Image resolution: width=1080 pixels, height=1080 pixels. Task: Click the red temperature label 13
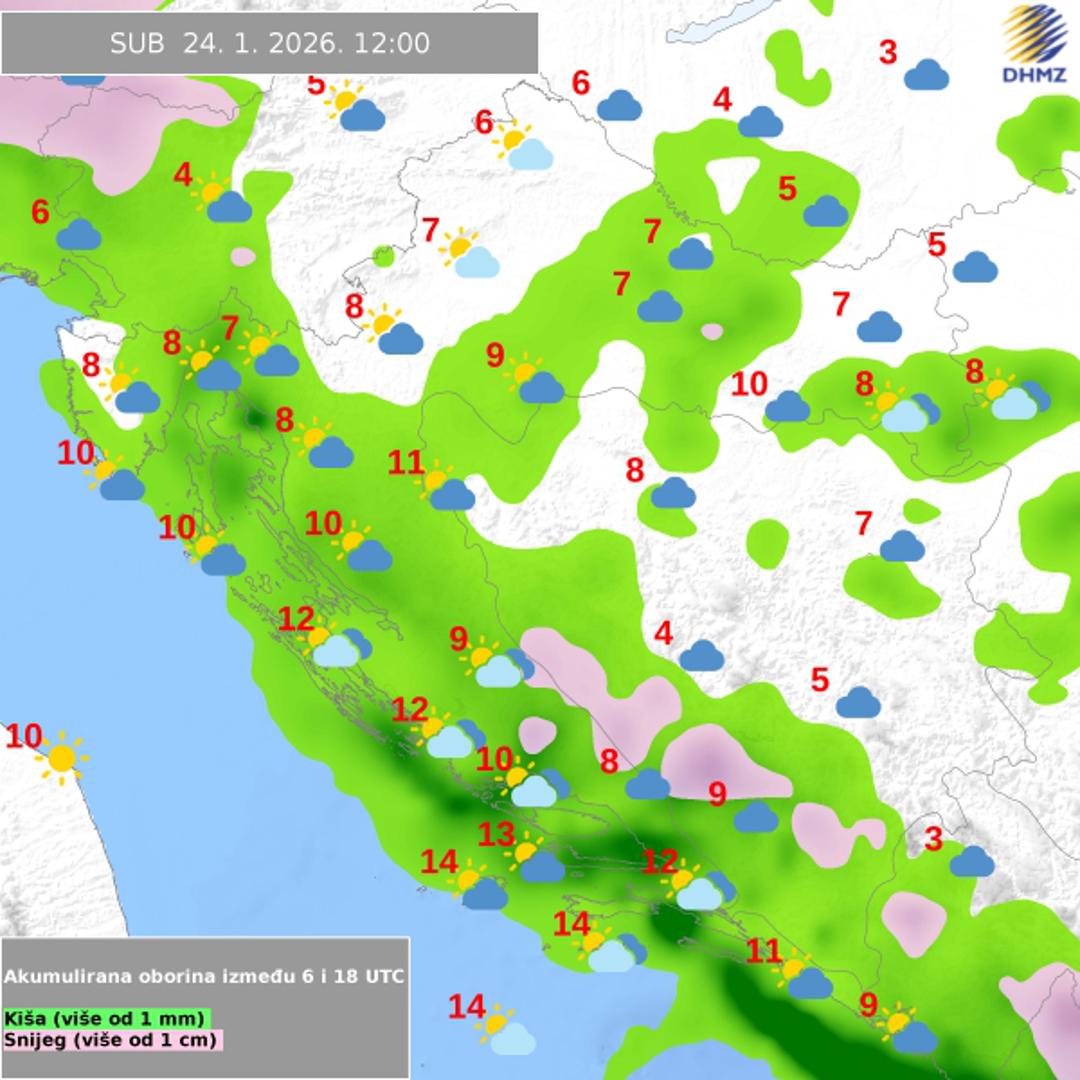click(495, 833)
